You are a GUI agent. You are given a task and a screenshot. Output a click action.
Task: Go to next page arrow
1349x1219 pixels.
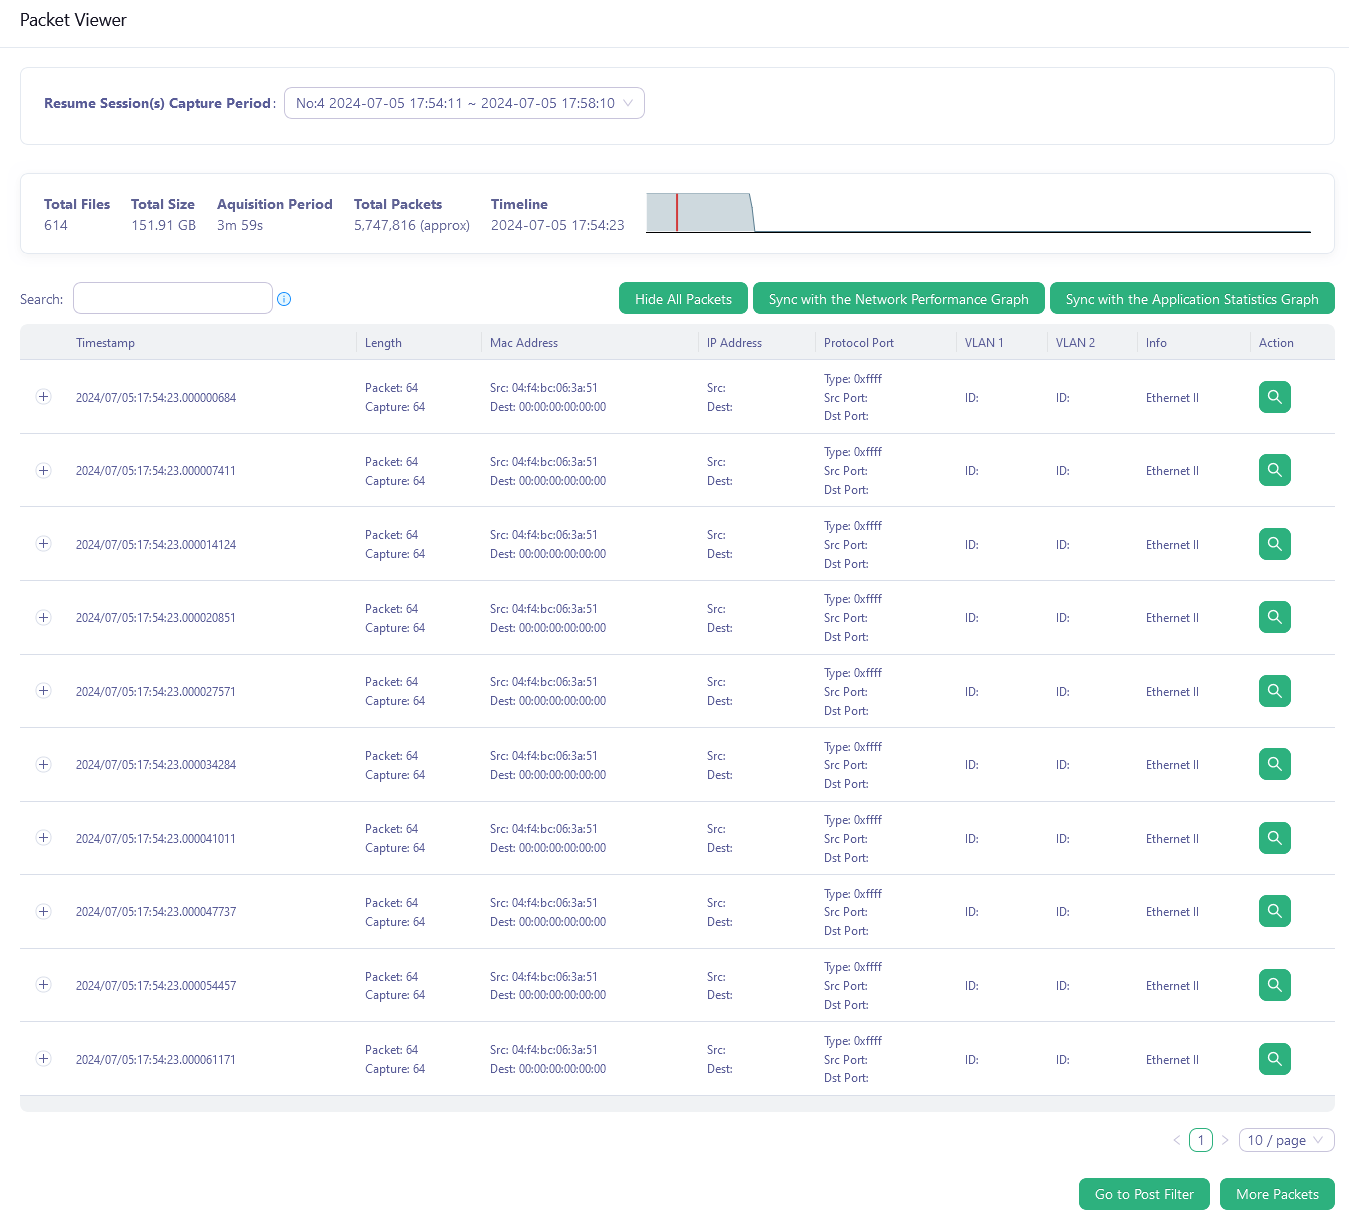[x=1225, y=1140]
